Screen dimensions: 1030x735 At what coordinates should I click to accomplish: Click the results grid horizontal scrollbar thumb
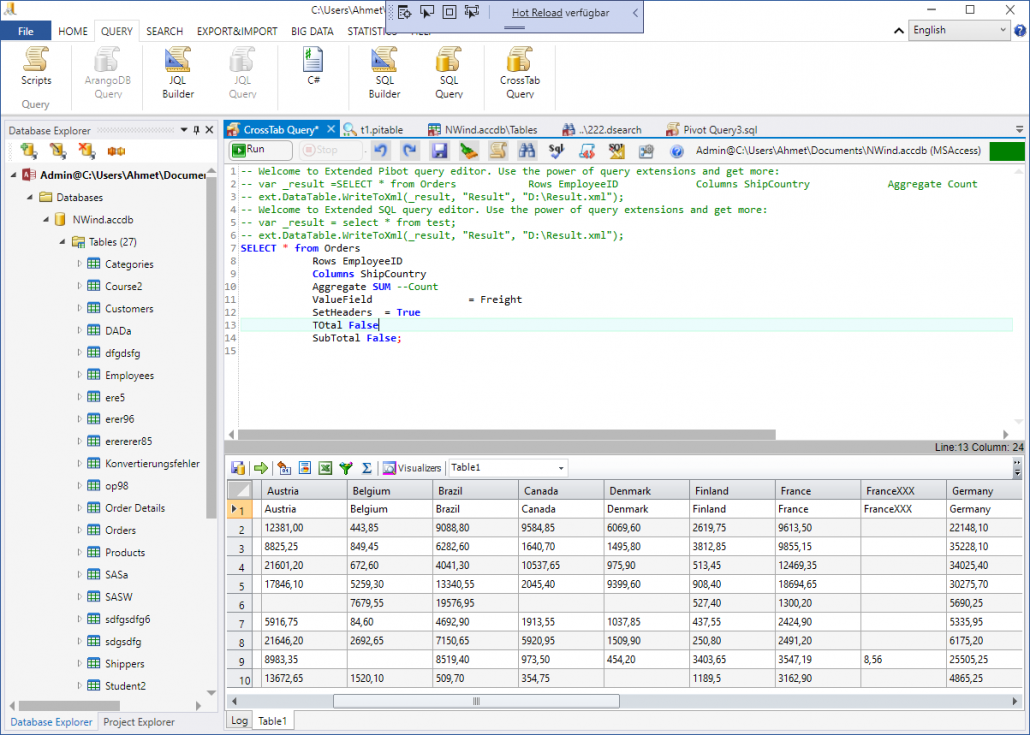(476, 701)
